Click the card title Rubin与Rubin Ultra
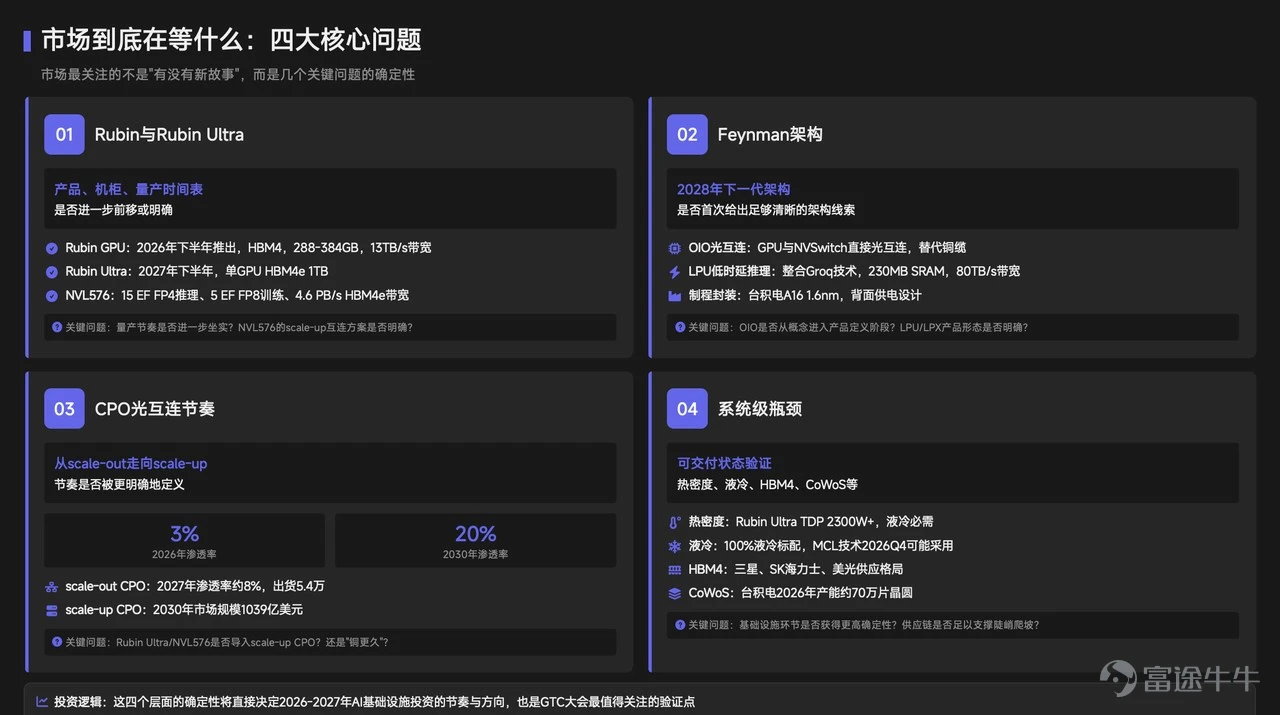 (169, 135)
